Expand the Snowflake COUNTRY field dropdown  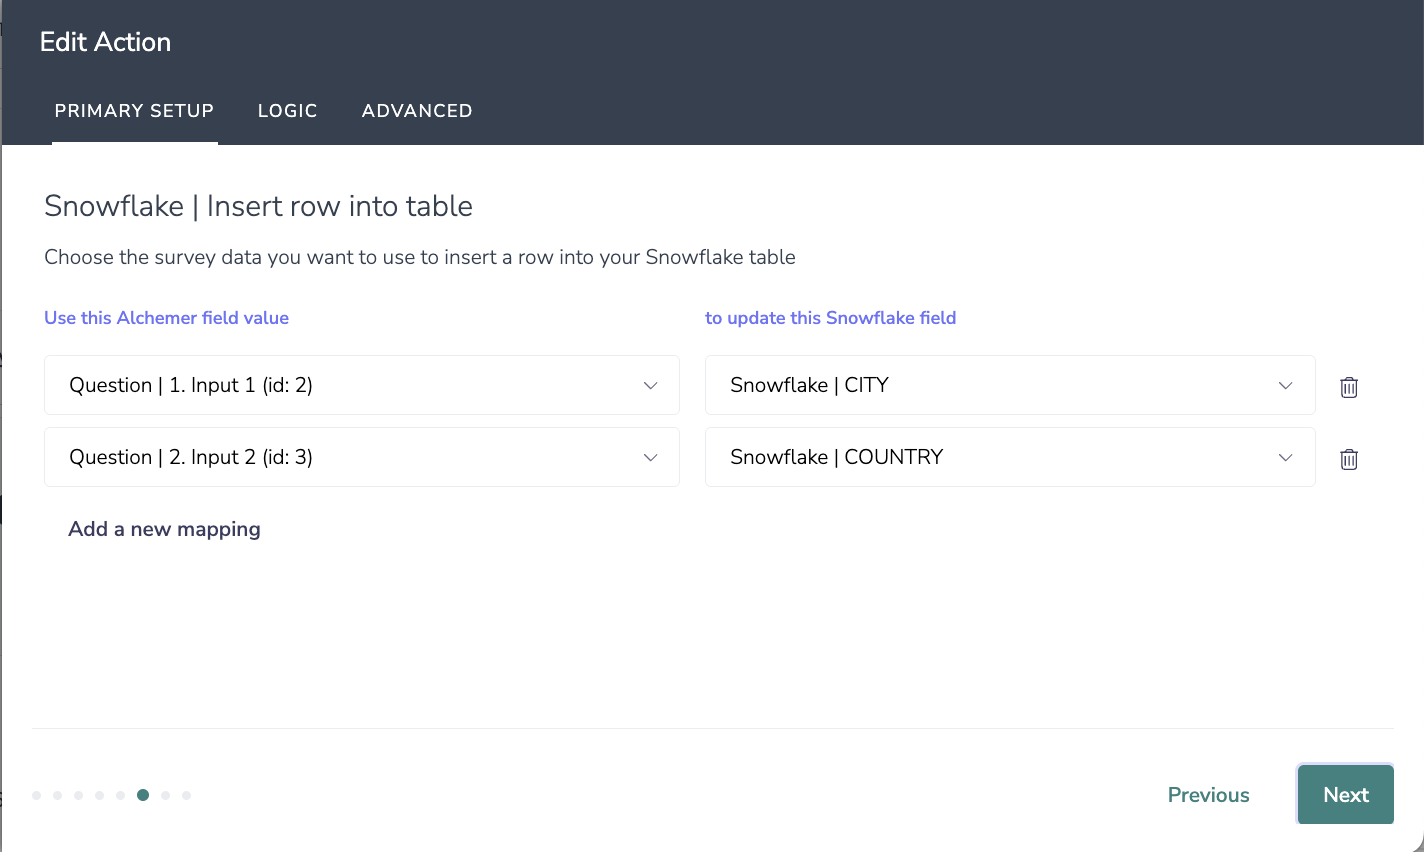point(1010,457)
